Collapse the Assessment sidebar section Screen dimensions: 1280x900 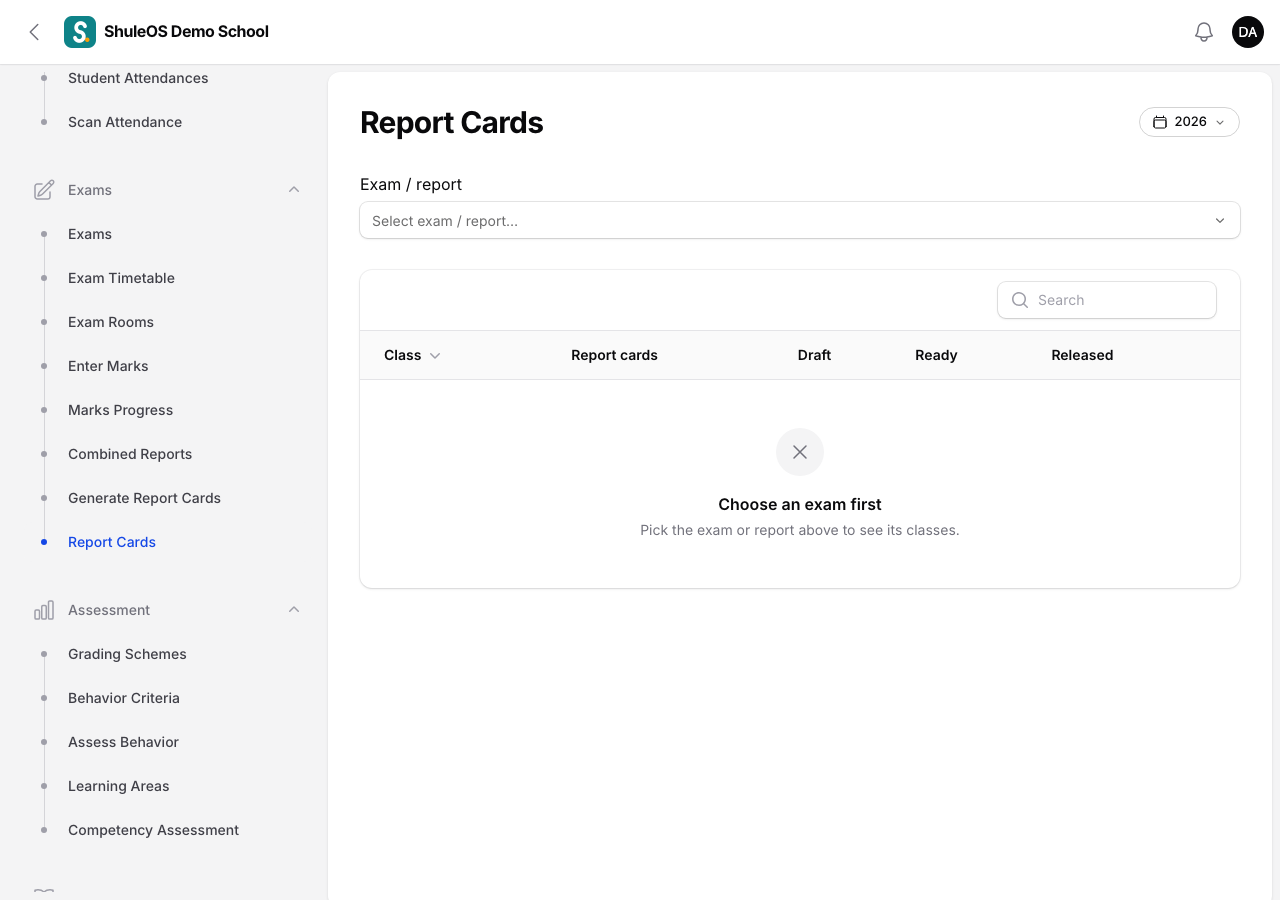[294, 610]
